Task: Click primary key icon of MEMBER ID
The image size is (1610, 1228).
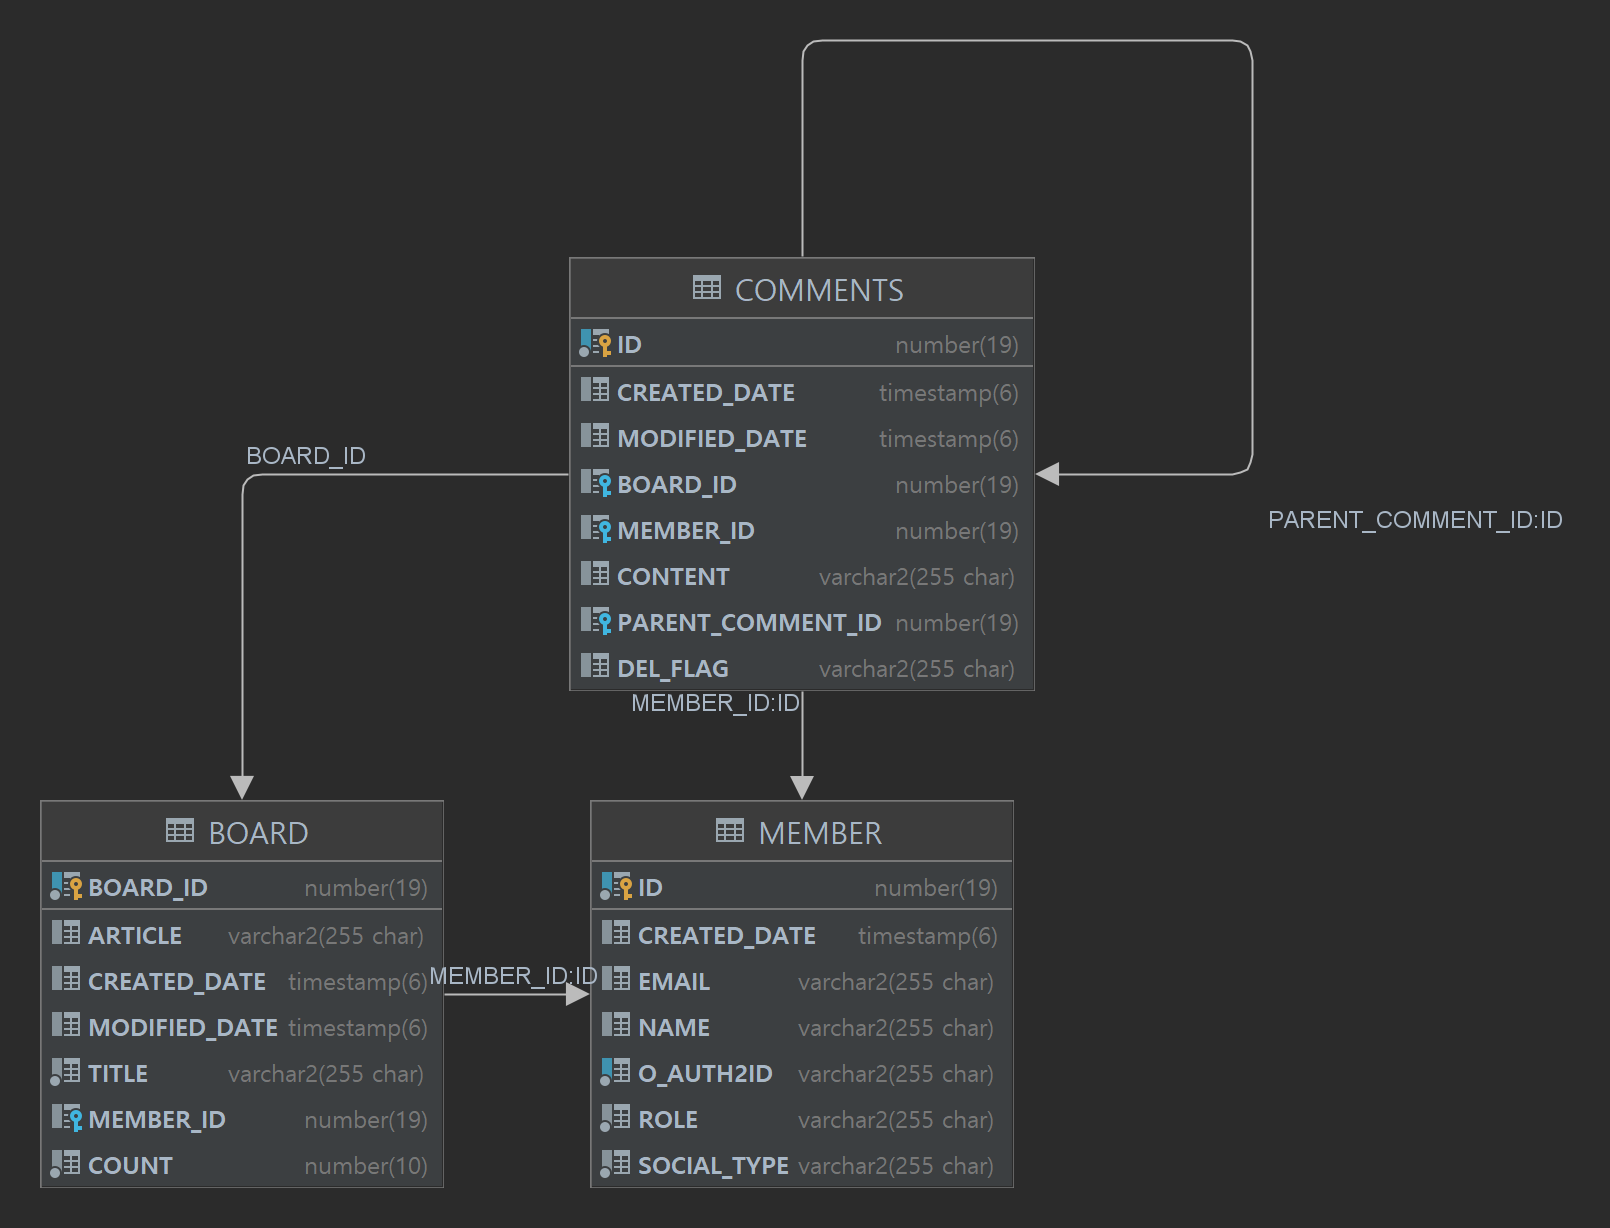Action: pyautogui.click(x=616, y=887)
